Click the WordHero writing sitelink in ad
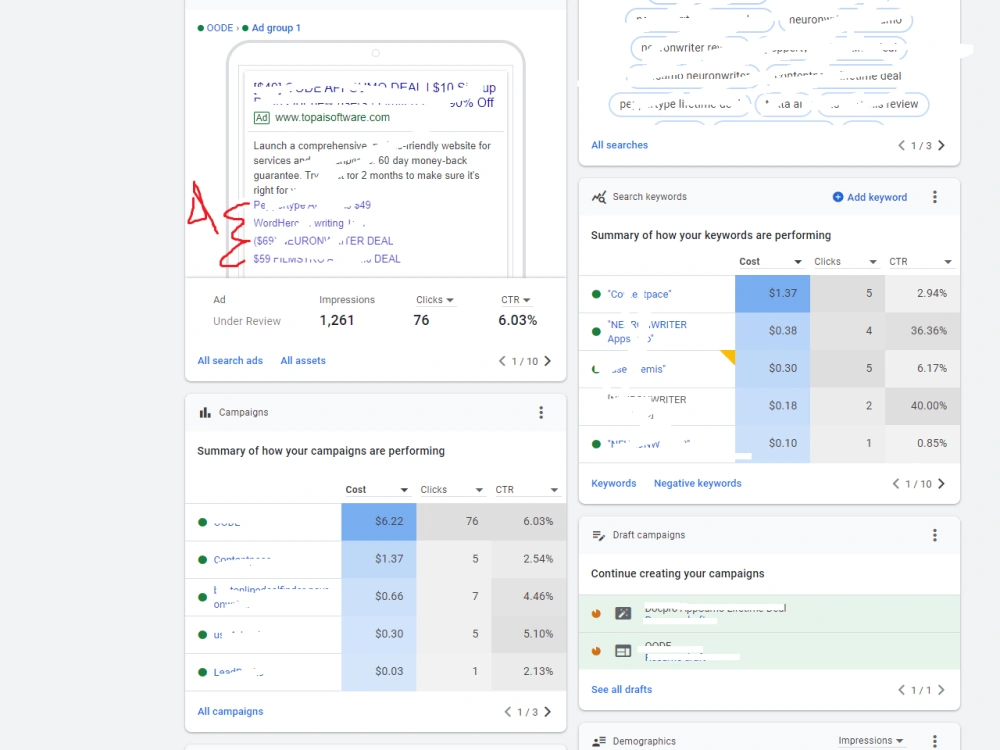 [309, 223]
